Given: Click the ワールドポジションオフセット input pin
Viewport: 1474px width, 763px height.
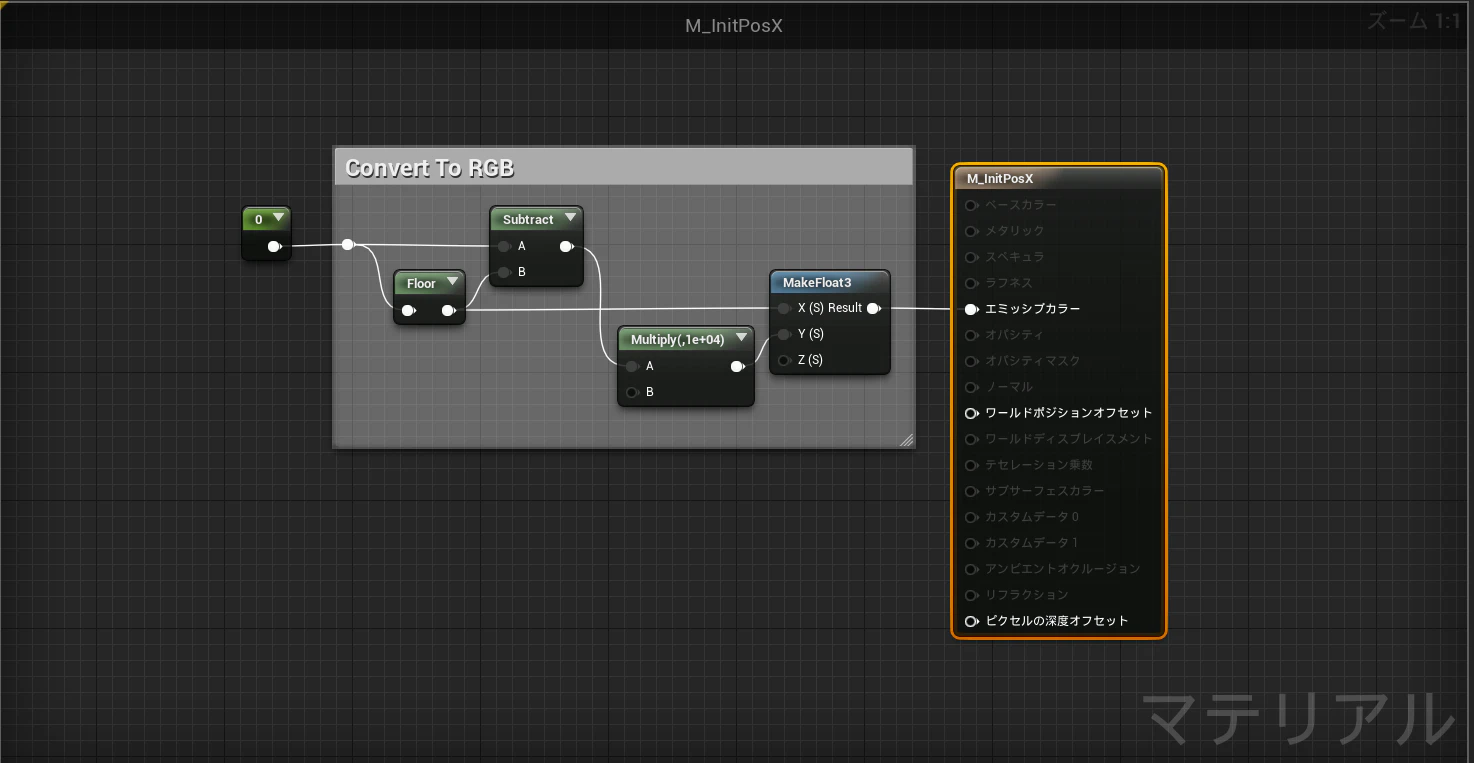Looking at the screenshot, I should [x=971, y=413].
